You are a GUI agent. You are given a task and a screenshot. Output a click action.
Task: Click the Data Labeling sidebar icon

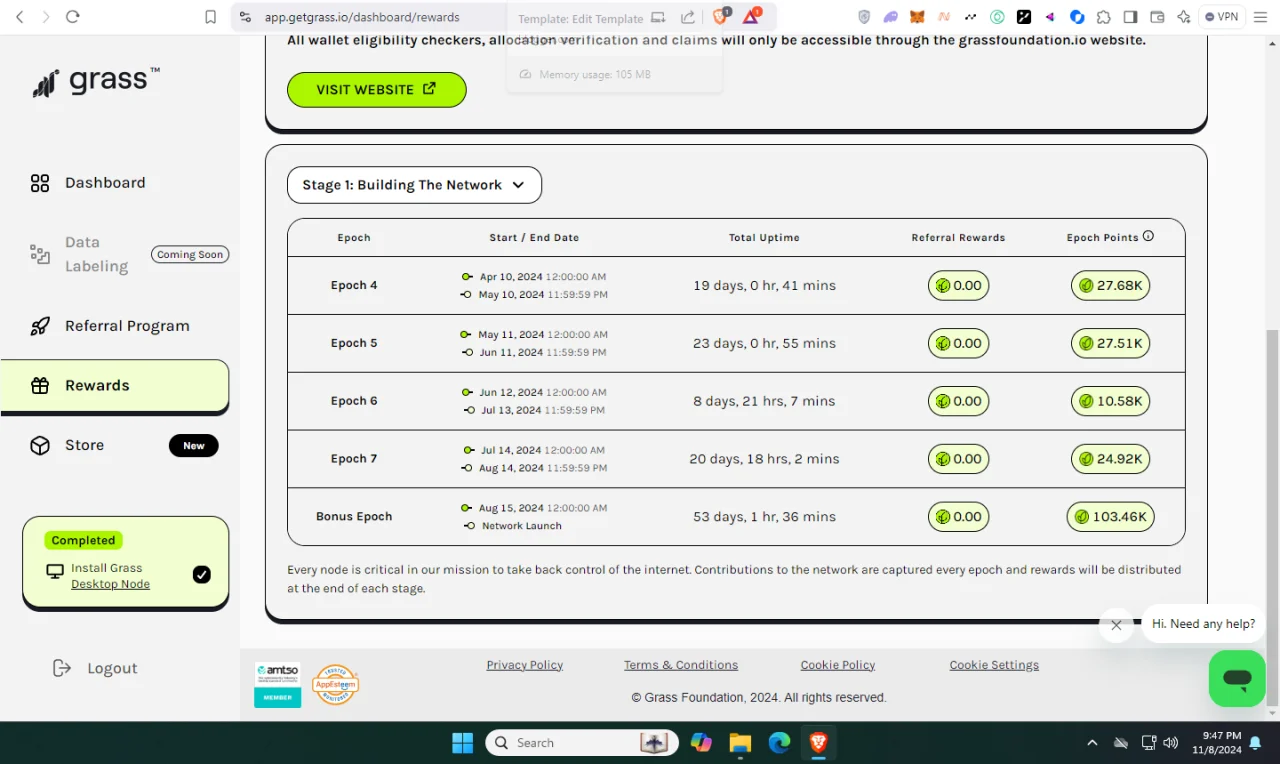click(40, 254)
